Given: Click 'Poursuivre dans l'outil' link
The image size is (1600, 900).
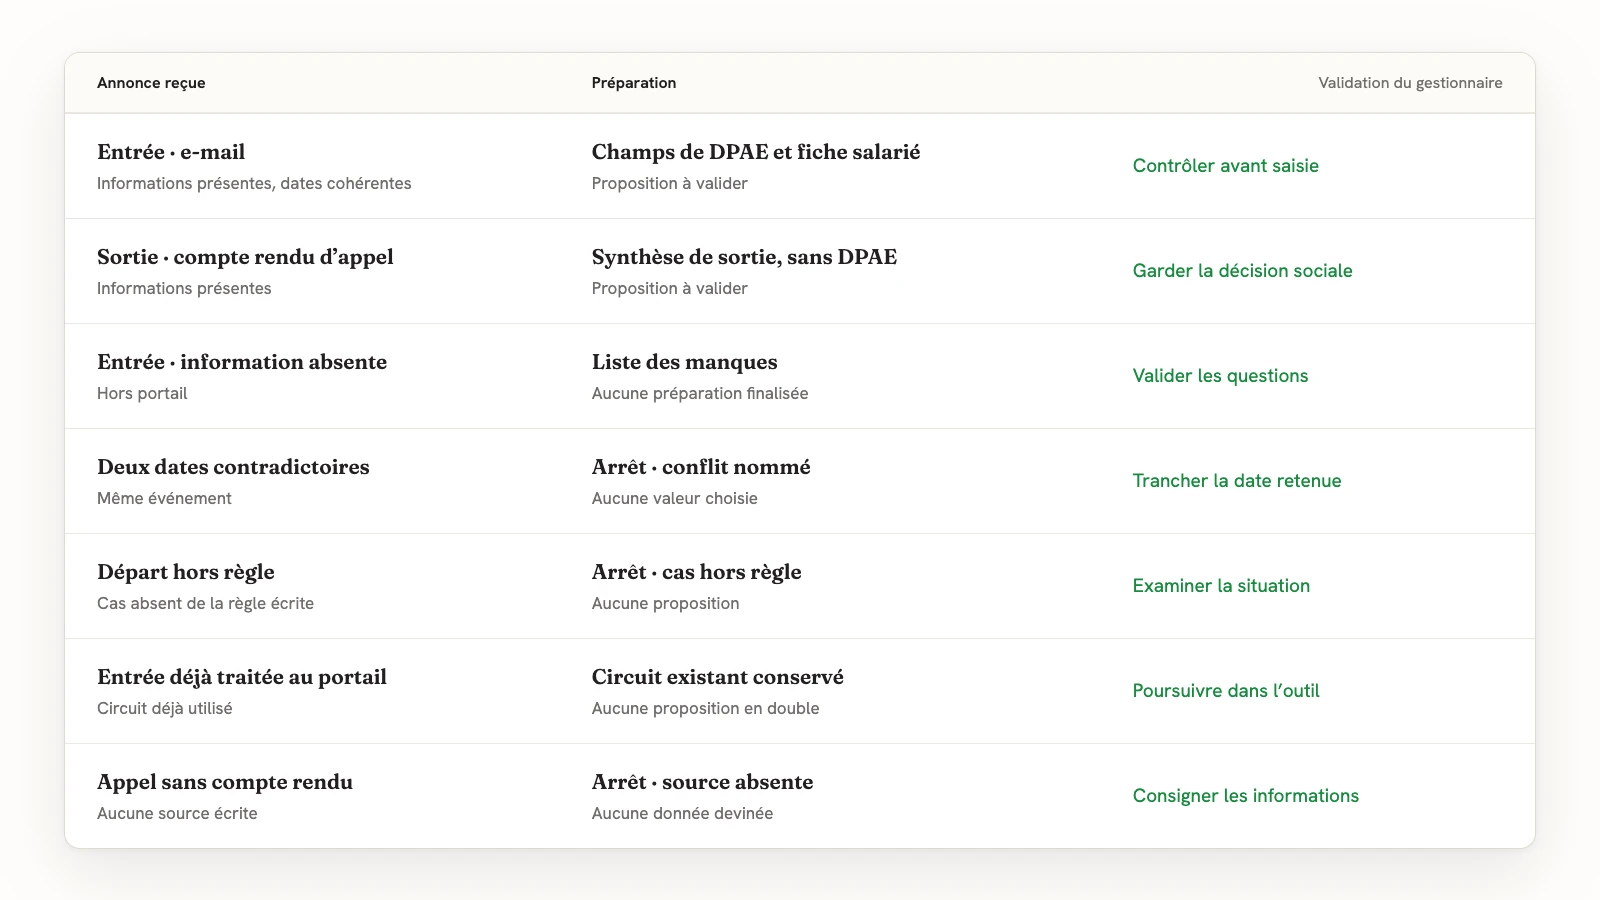Looking at the screenshot, I should point(1226,691).
